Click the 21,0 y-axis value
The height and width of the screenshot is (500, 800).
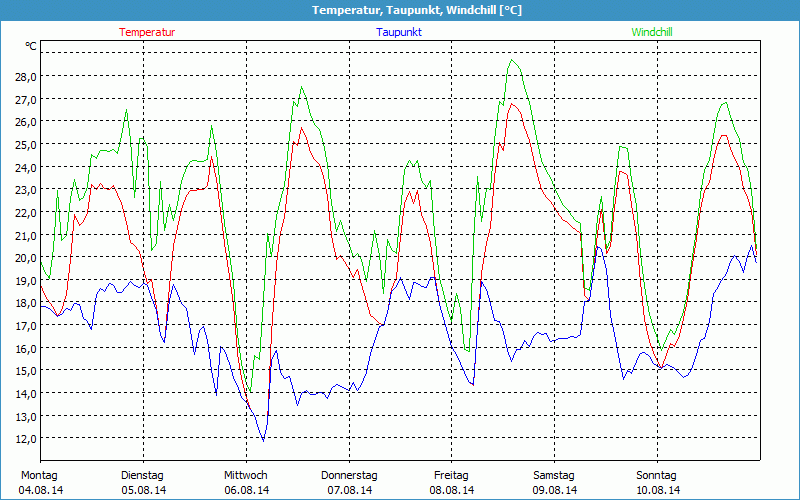point(26,235)
